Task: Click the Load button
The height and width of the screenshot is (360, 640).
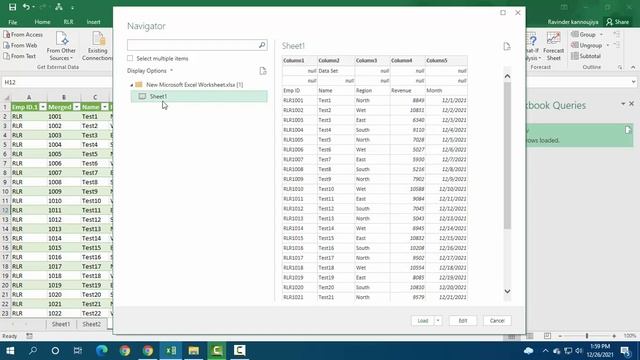Action: pyautogui.click(x=423, y=320)
